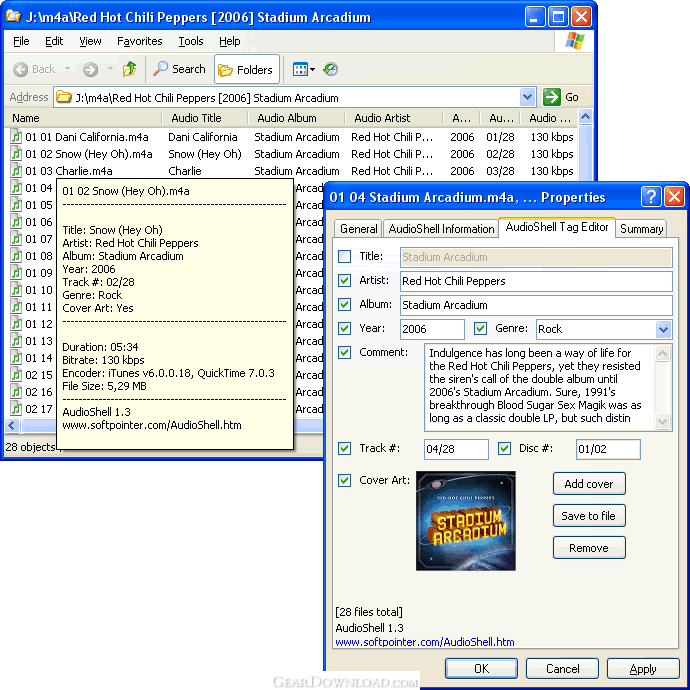690x690 pixels.
Task: Open the Favorites menu
Action: click(x=139, y=41)
